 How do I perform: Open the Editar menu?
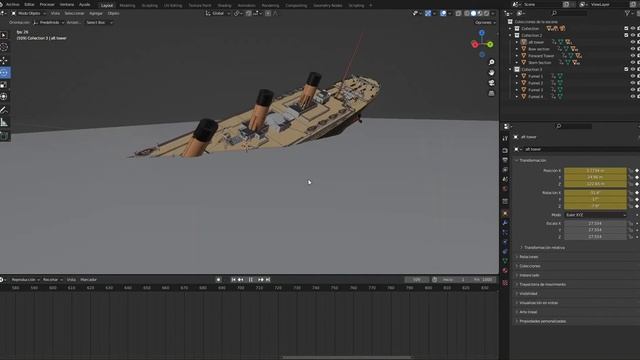29,4
